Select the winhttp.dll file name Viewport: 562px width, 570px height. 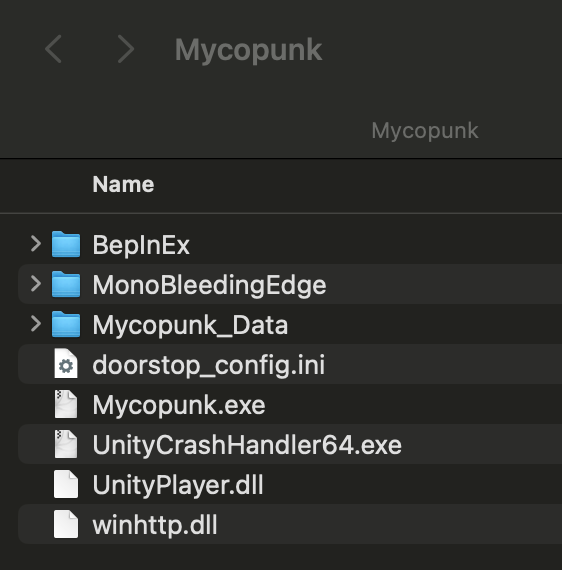coord(155,525)
